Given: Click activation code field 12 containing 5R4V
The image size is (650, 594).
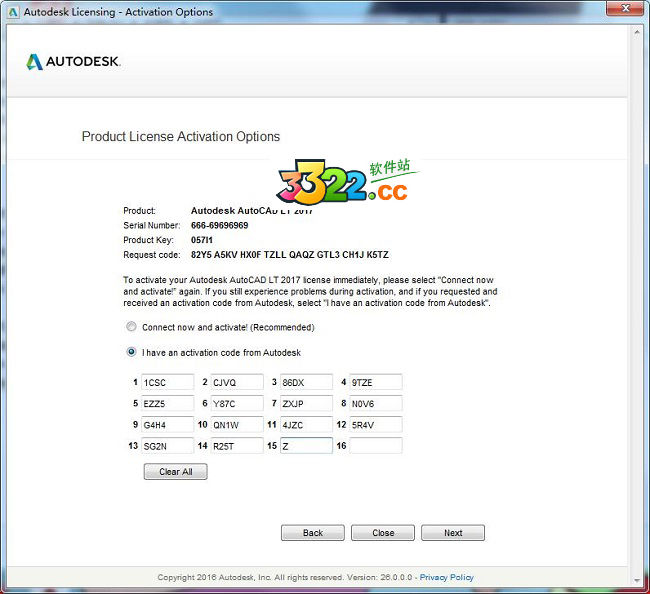Looking at the screenshot, I should [x=376, y=424].
